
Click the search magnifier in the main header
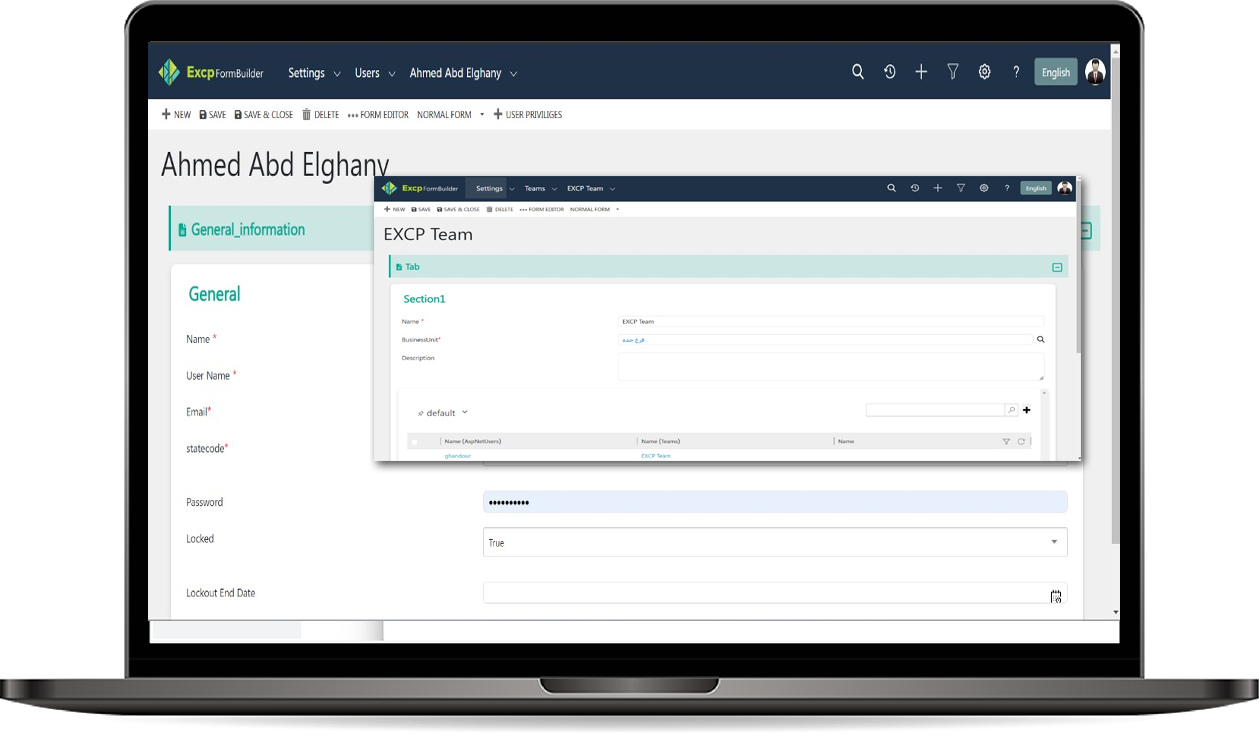point(857,72)
